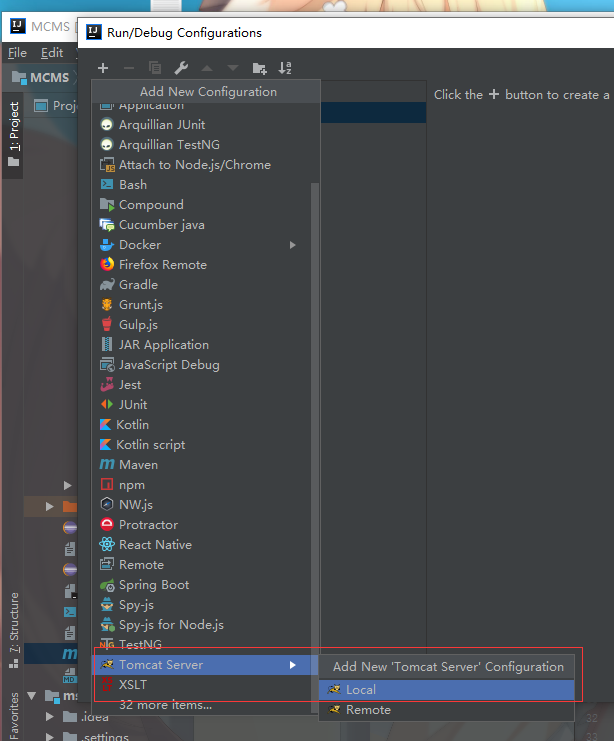Select Spring Boot configuration

[x=202, y=585]
